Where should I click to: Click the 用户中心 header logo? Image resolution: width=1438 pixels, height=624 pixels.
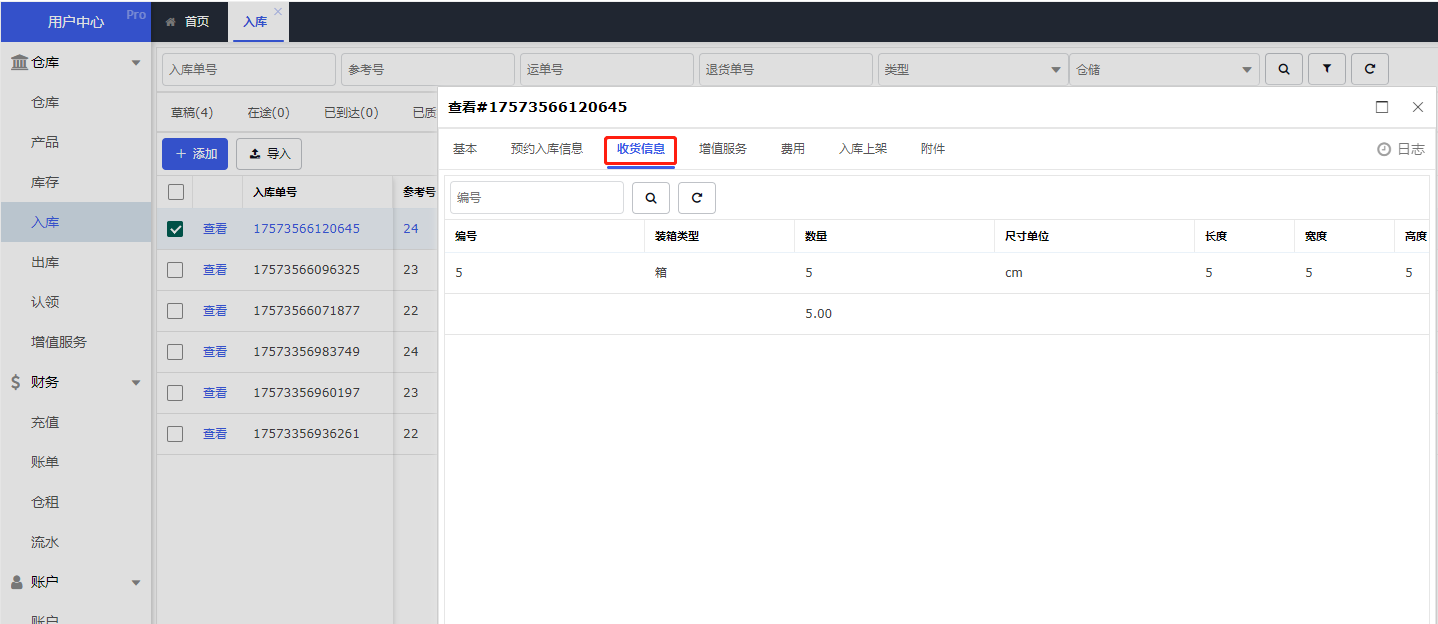click(76, 21)
